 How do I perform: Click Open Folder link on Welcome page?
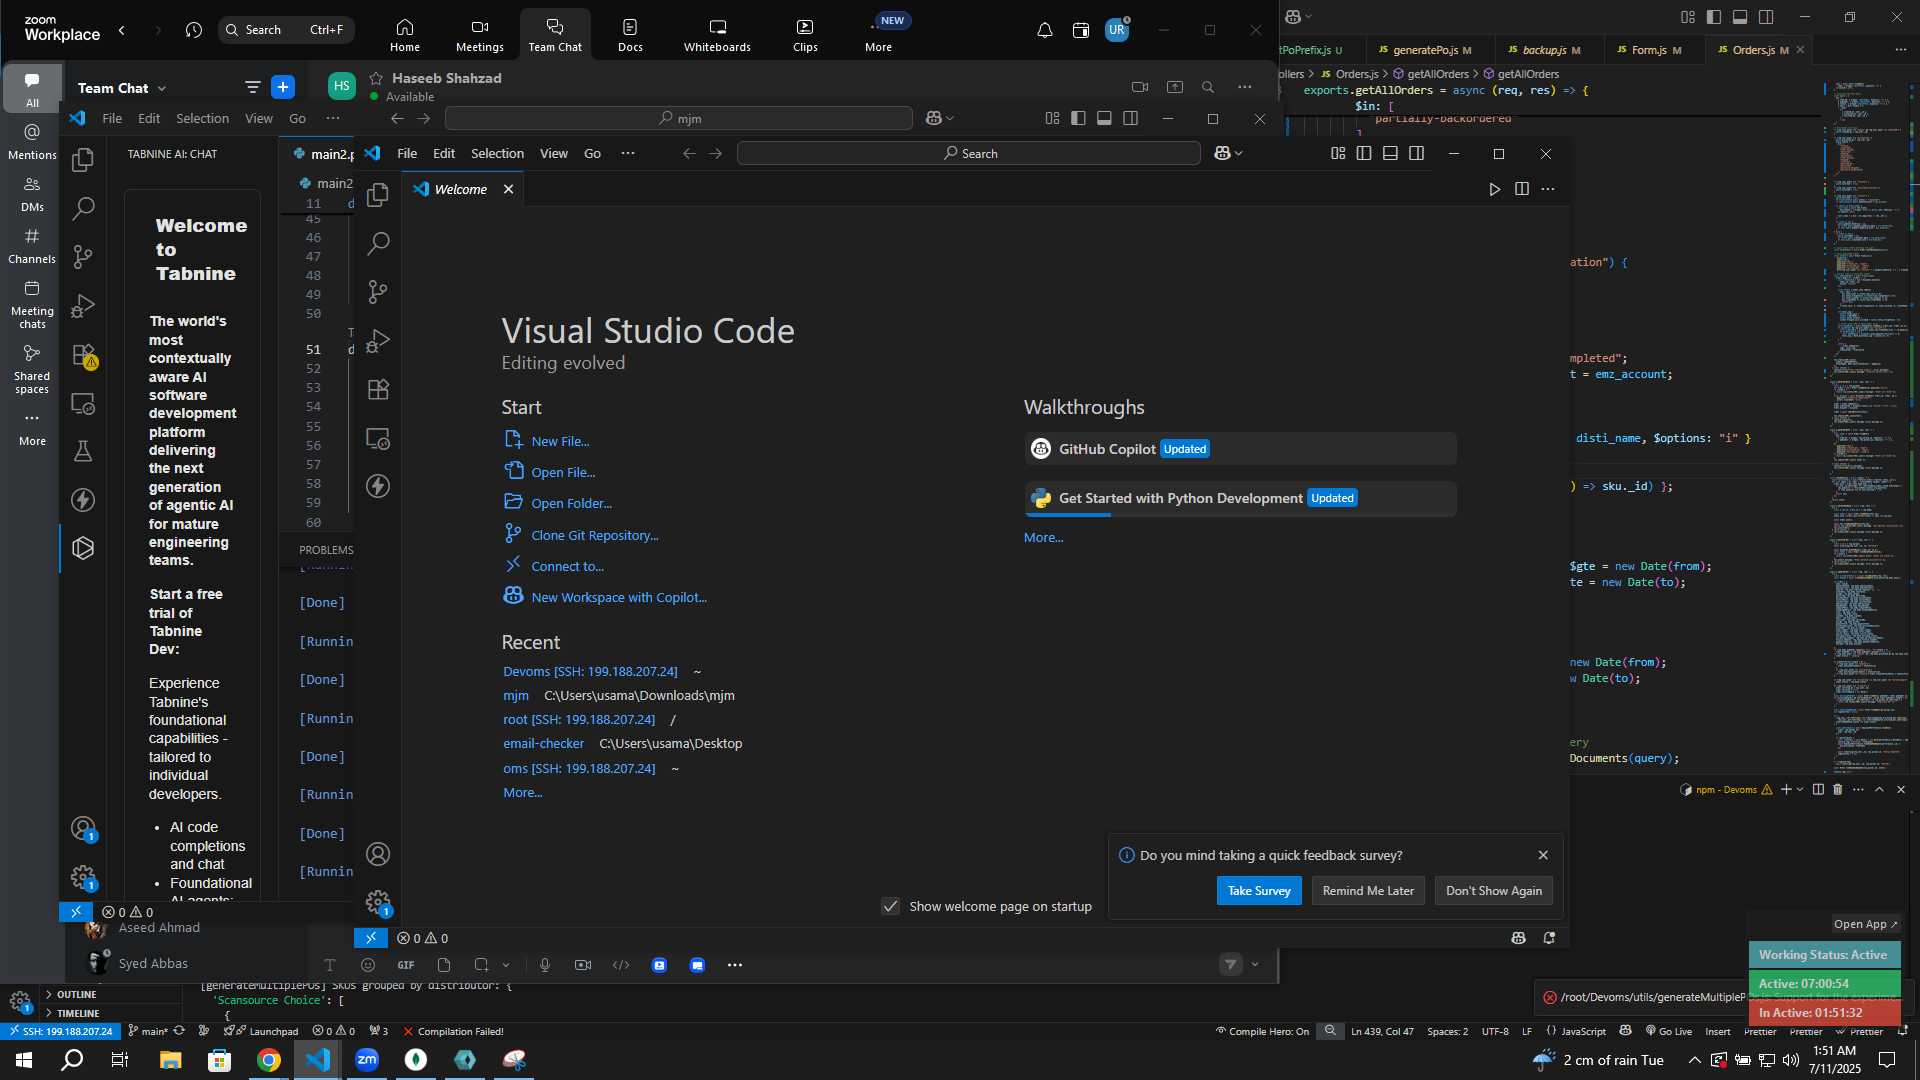coord(571,503)
